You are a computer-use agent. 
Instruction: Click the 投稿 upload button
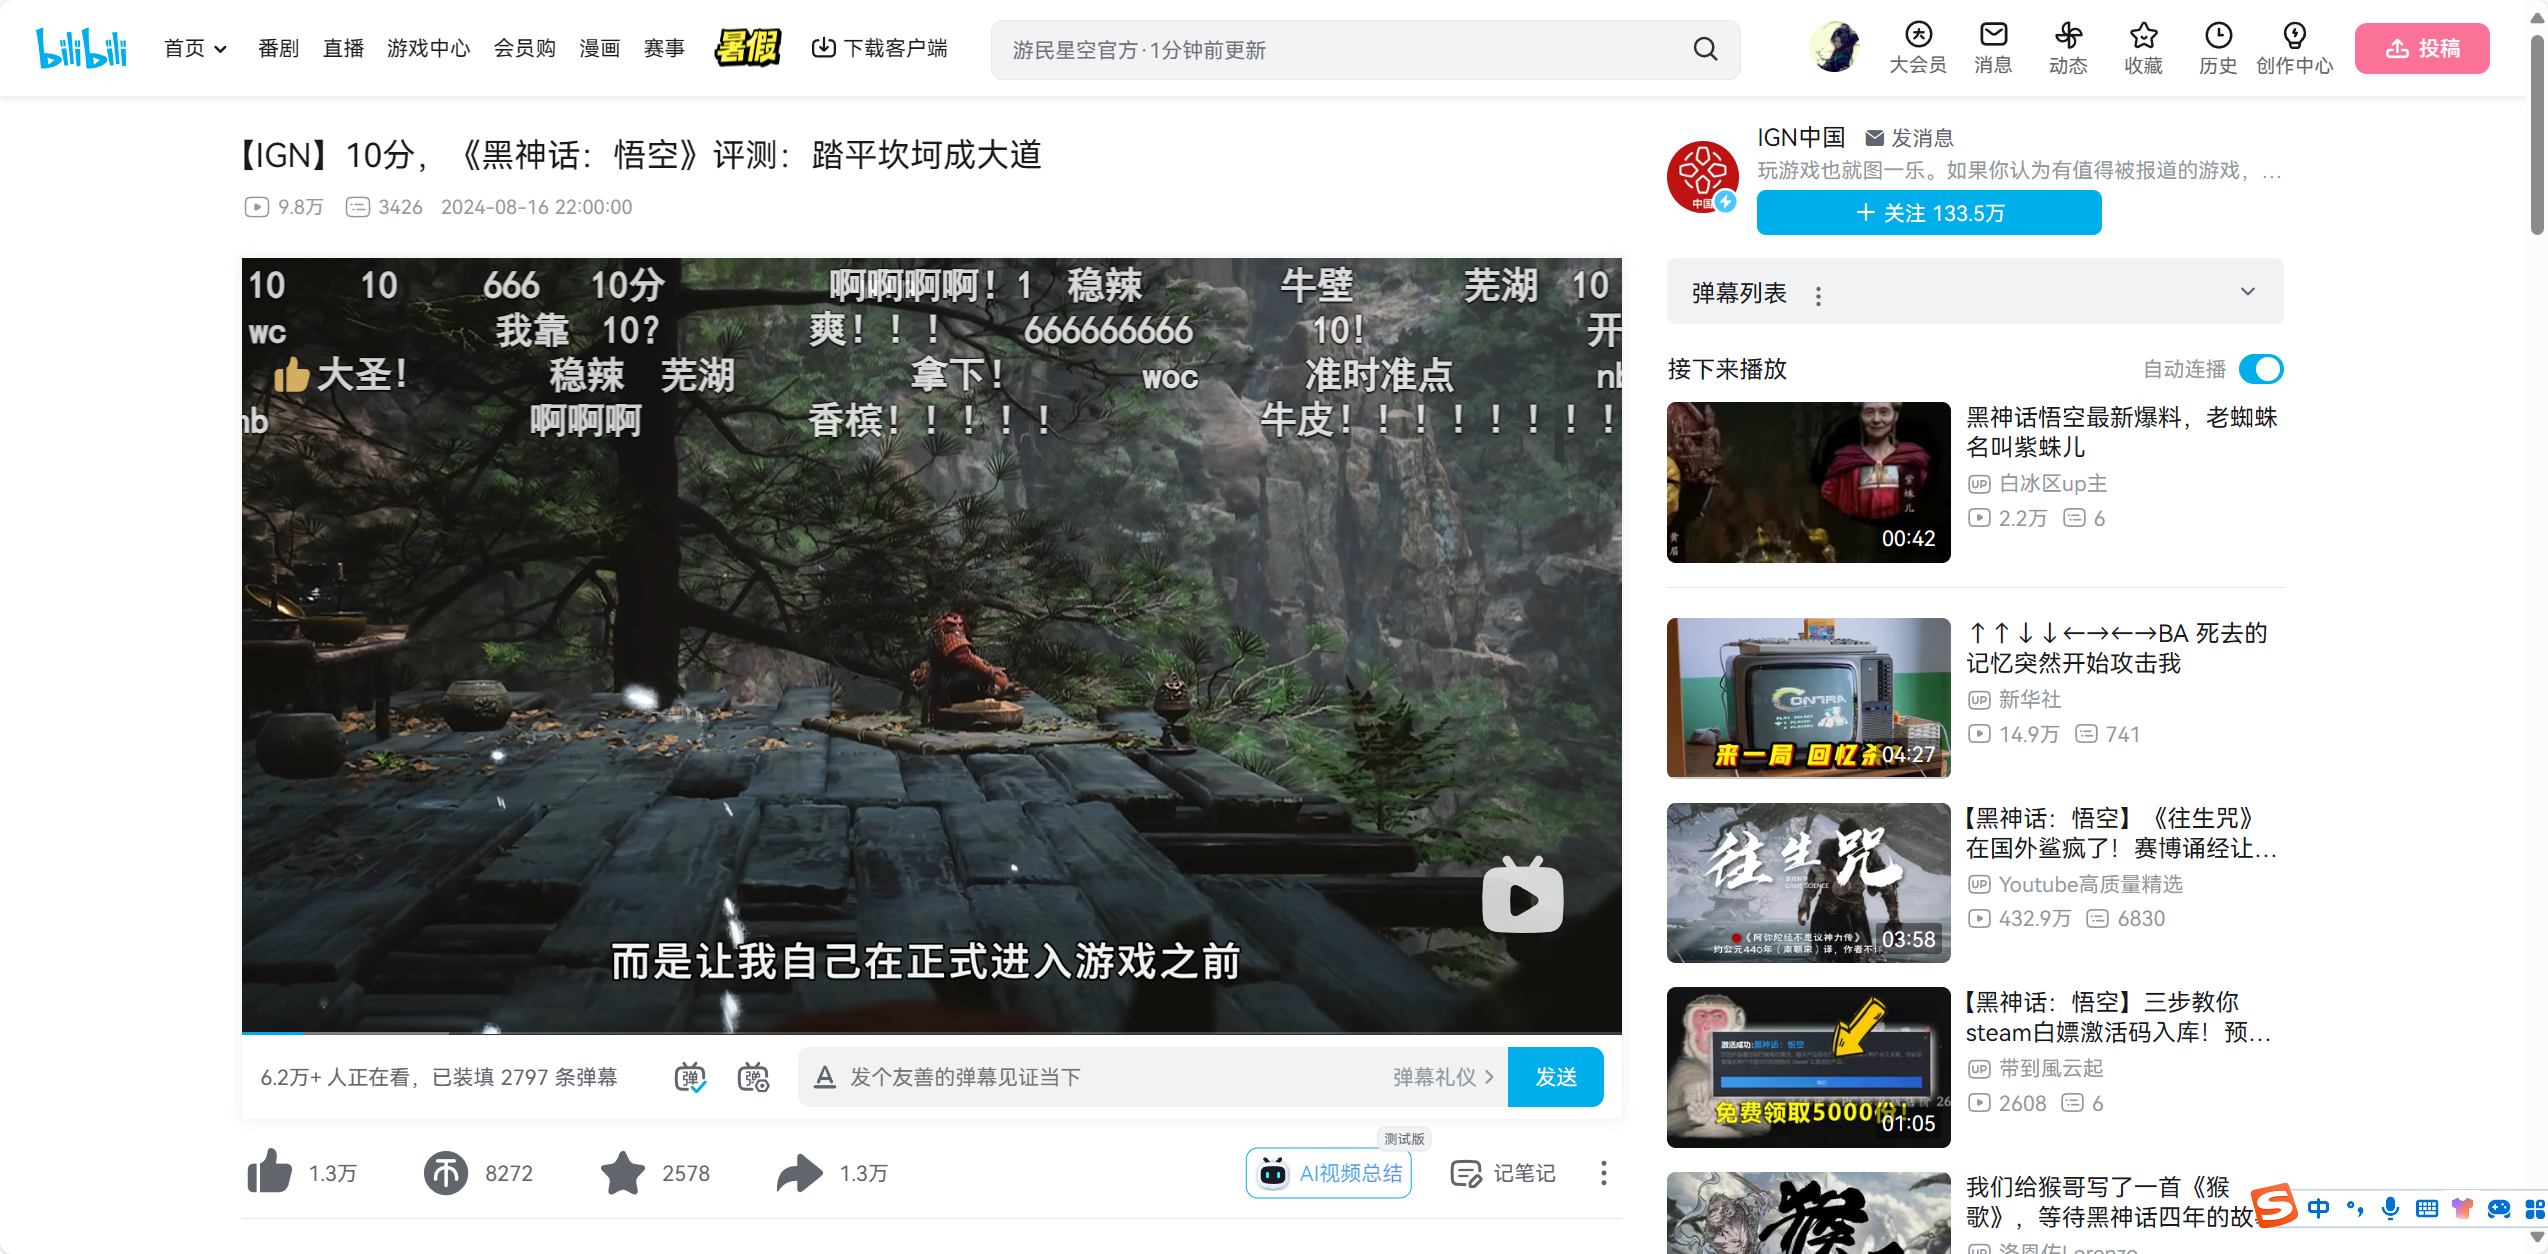(2421, 48)
